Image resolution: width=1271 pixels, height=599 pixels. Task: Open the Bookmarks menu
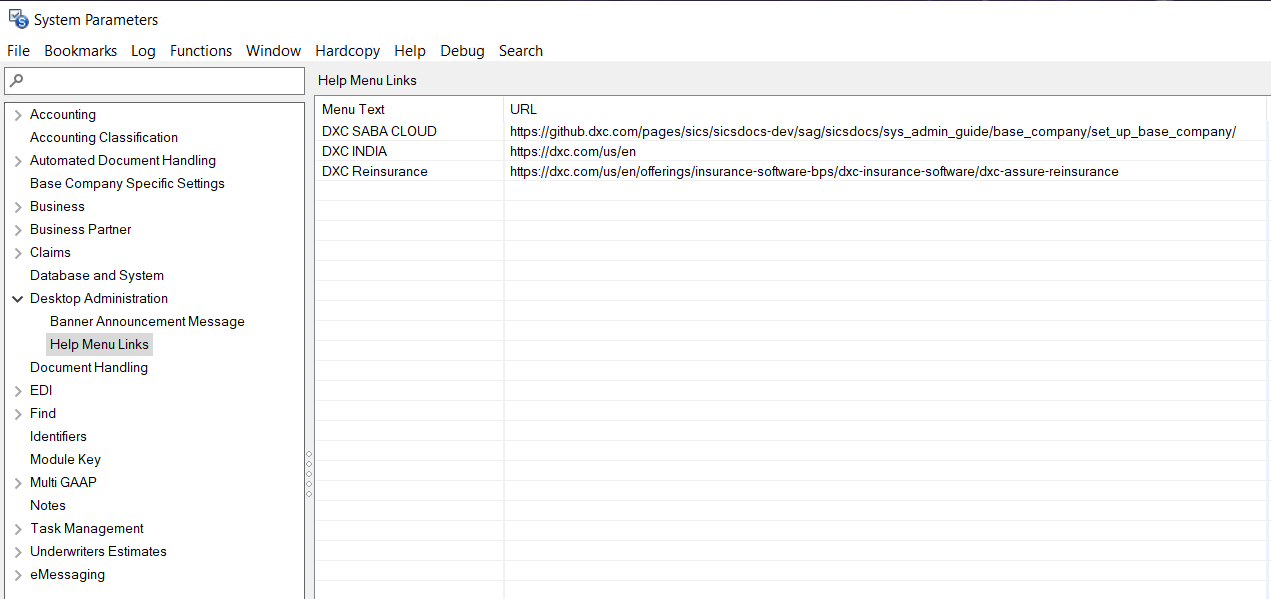pos(80,51)
